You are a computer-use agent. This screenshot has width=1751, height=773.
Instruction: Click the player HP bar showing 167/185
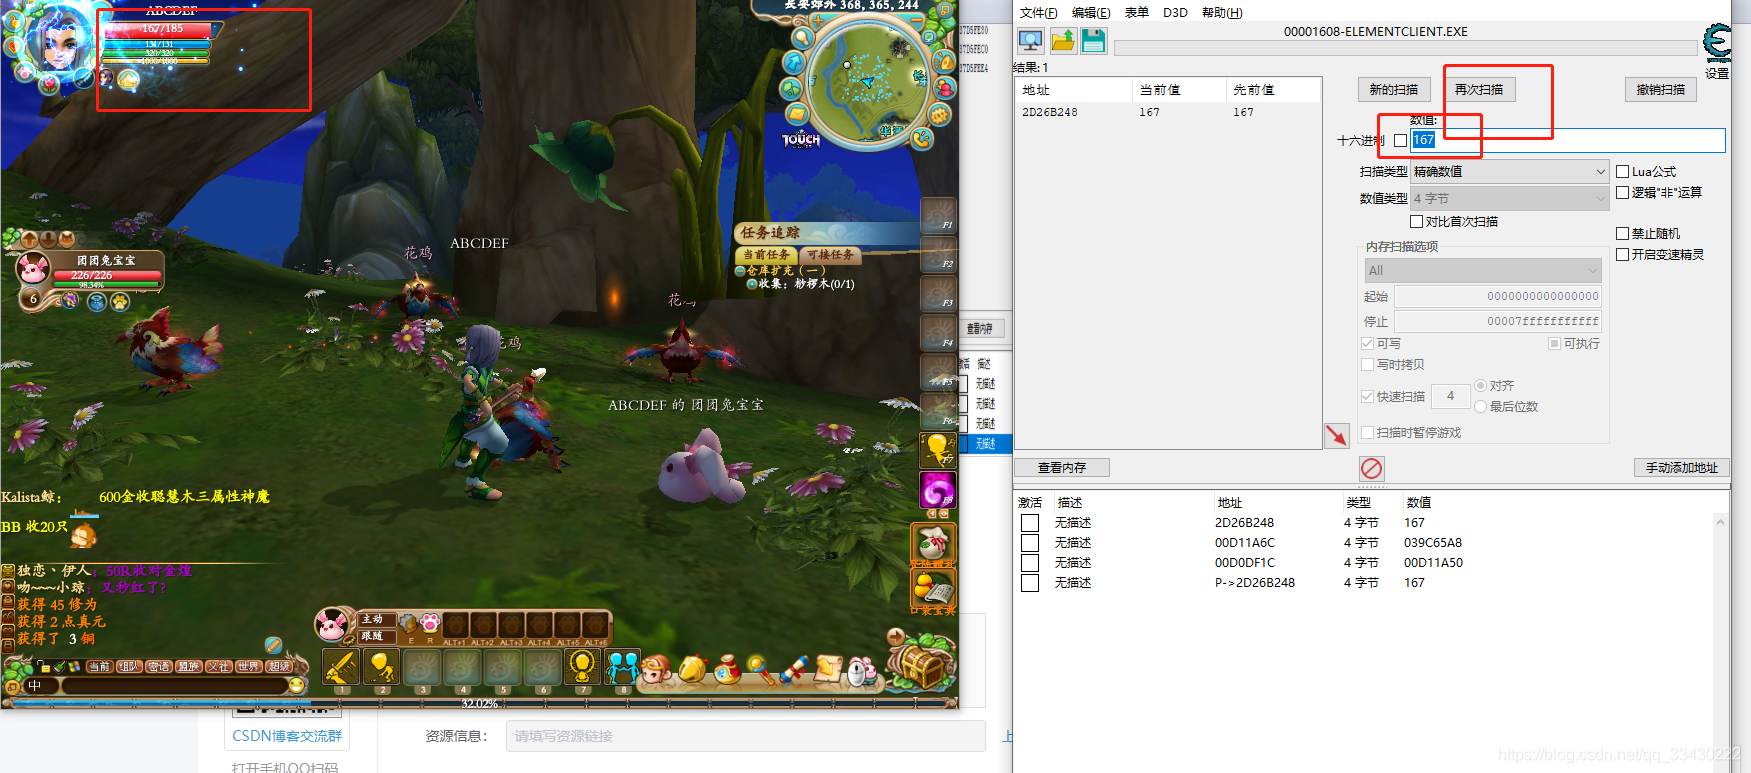click(x=158, y=29)
